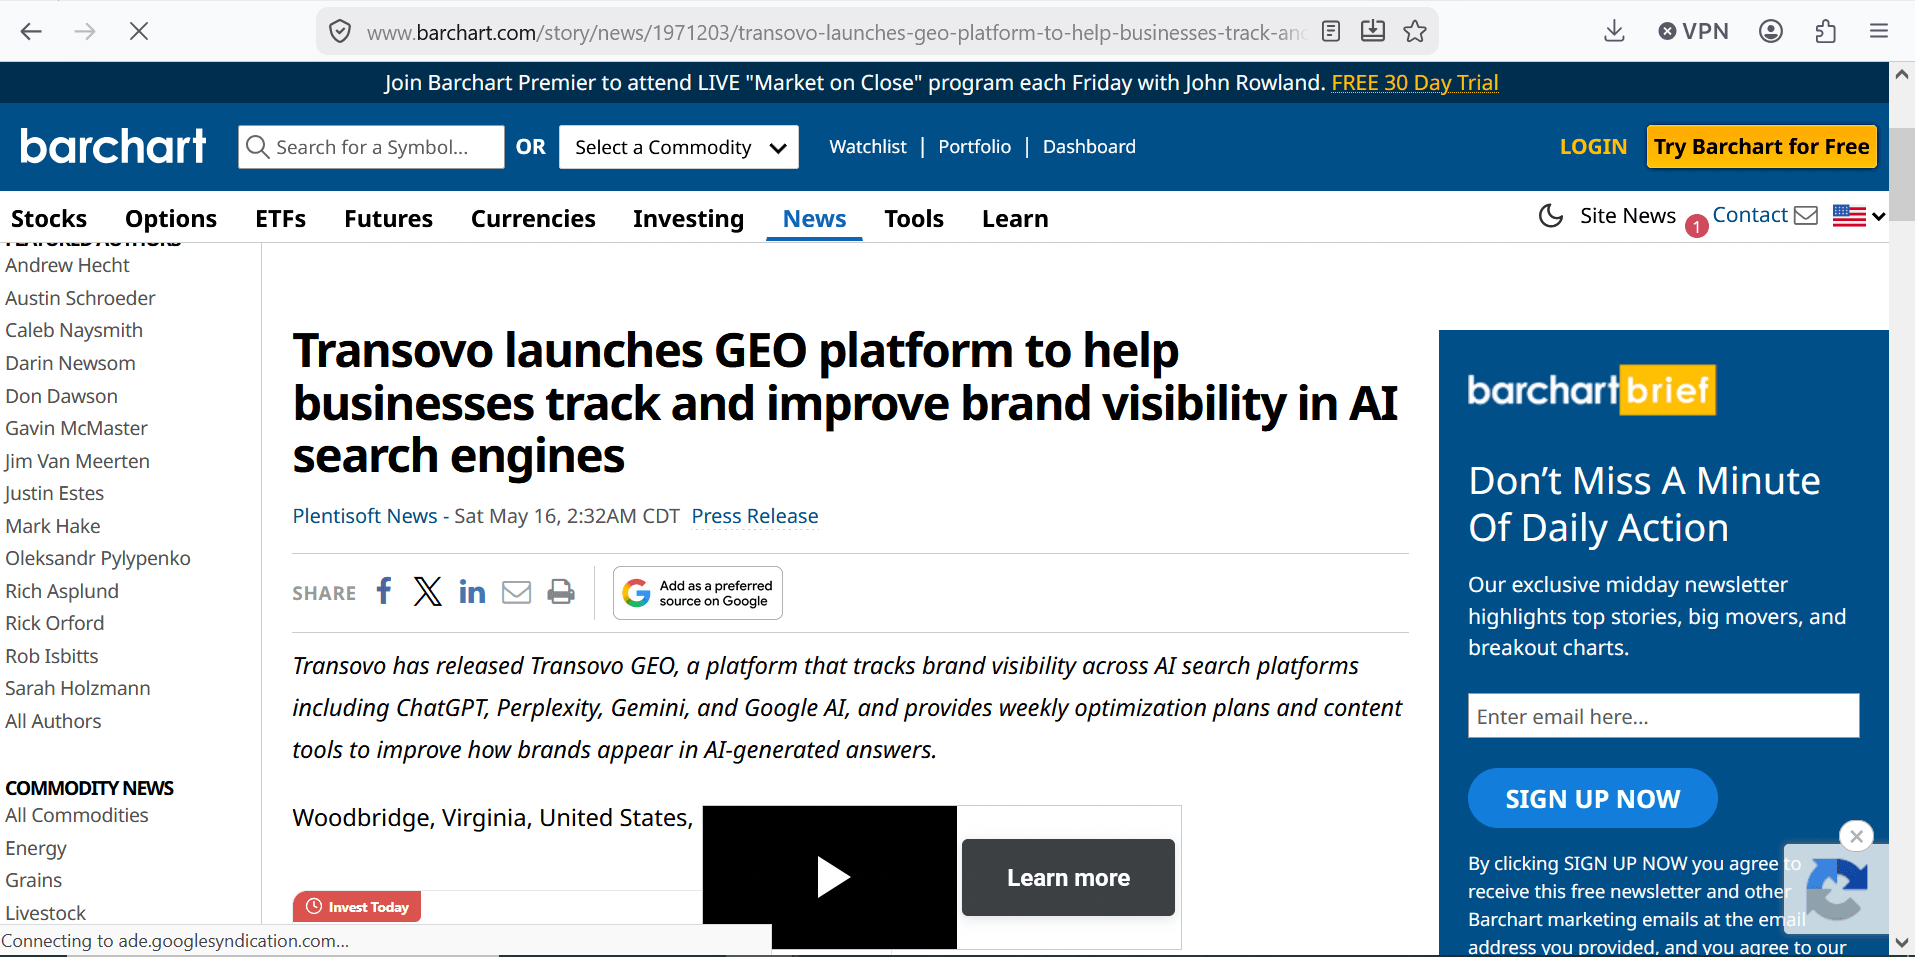Click the page scrollbar up arrow

coord(1902,73)
